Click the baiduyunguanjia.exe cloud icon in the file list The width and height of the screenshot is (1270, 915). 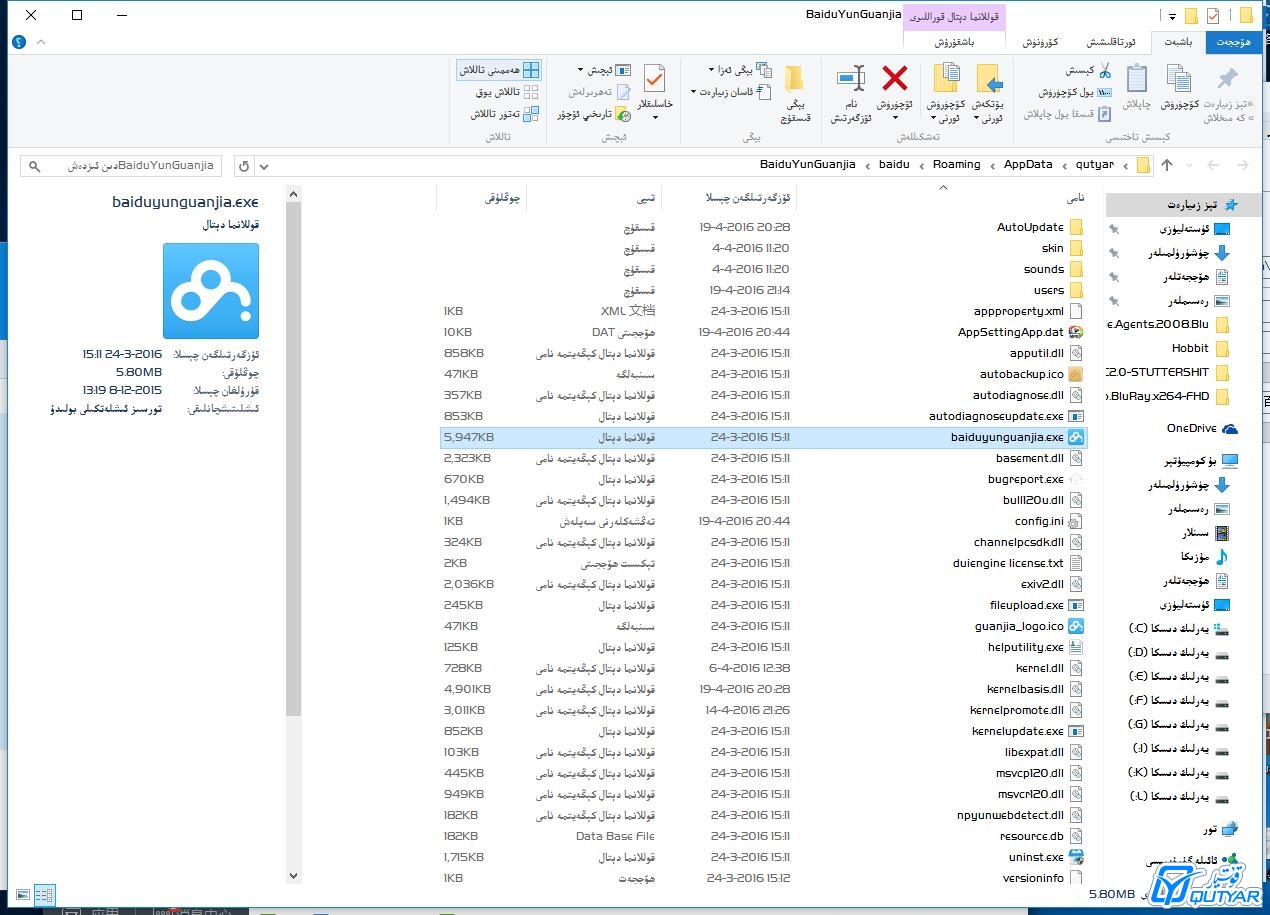(1076, 437)
